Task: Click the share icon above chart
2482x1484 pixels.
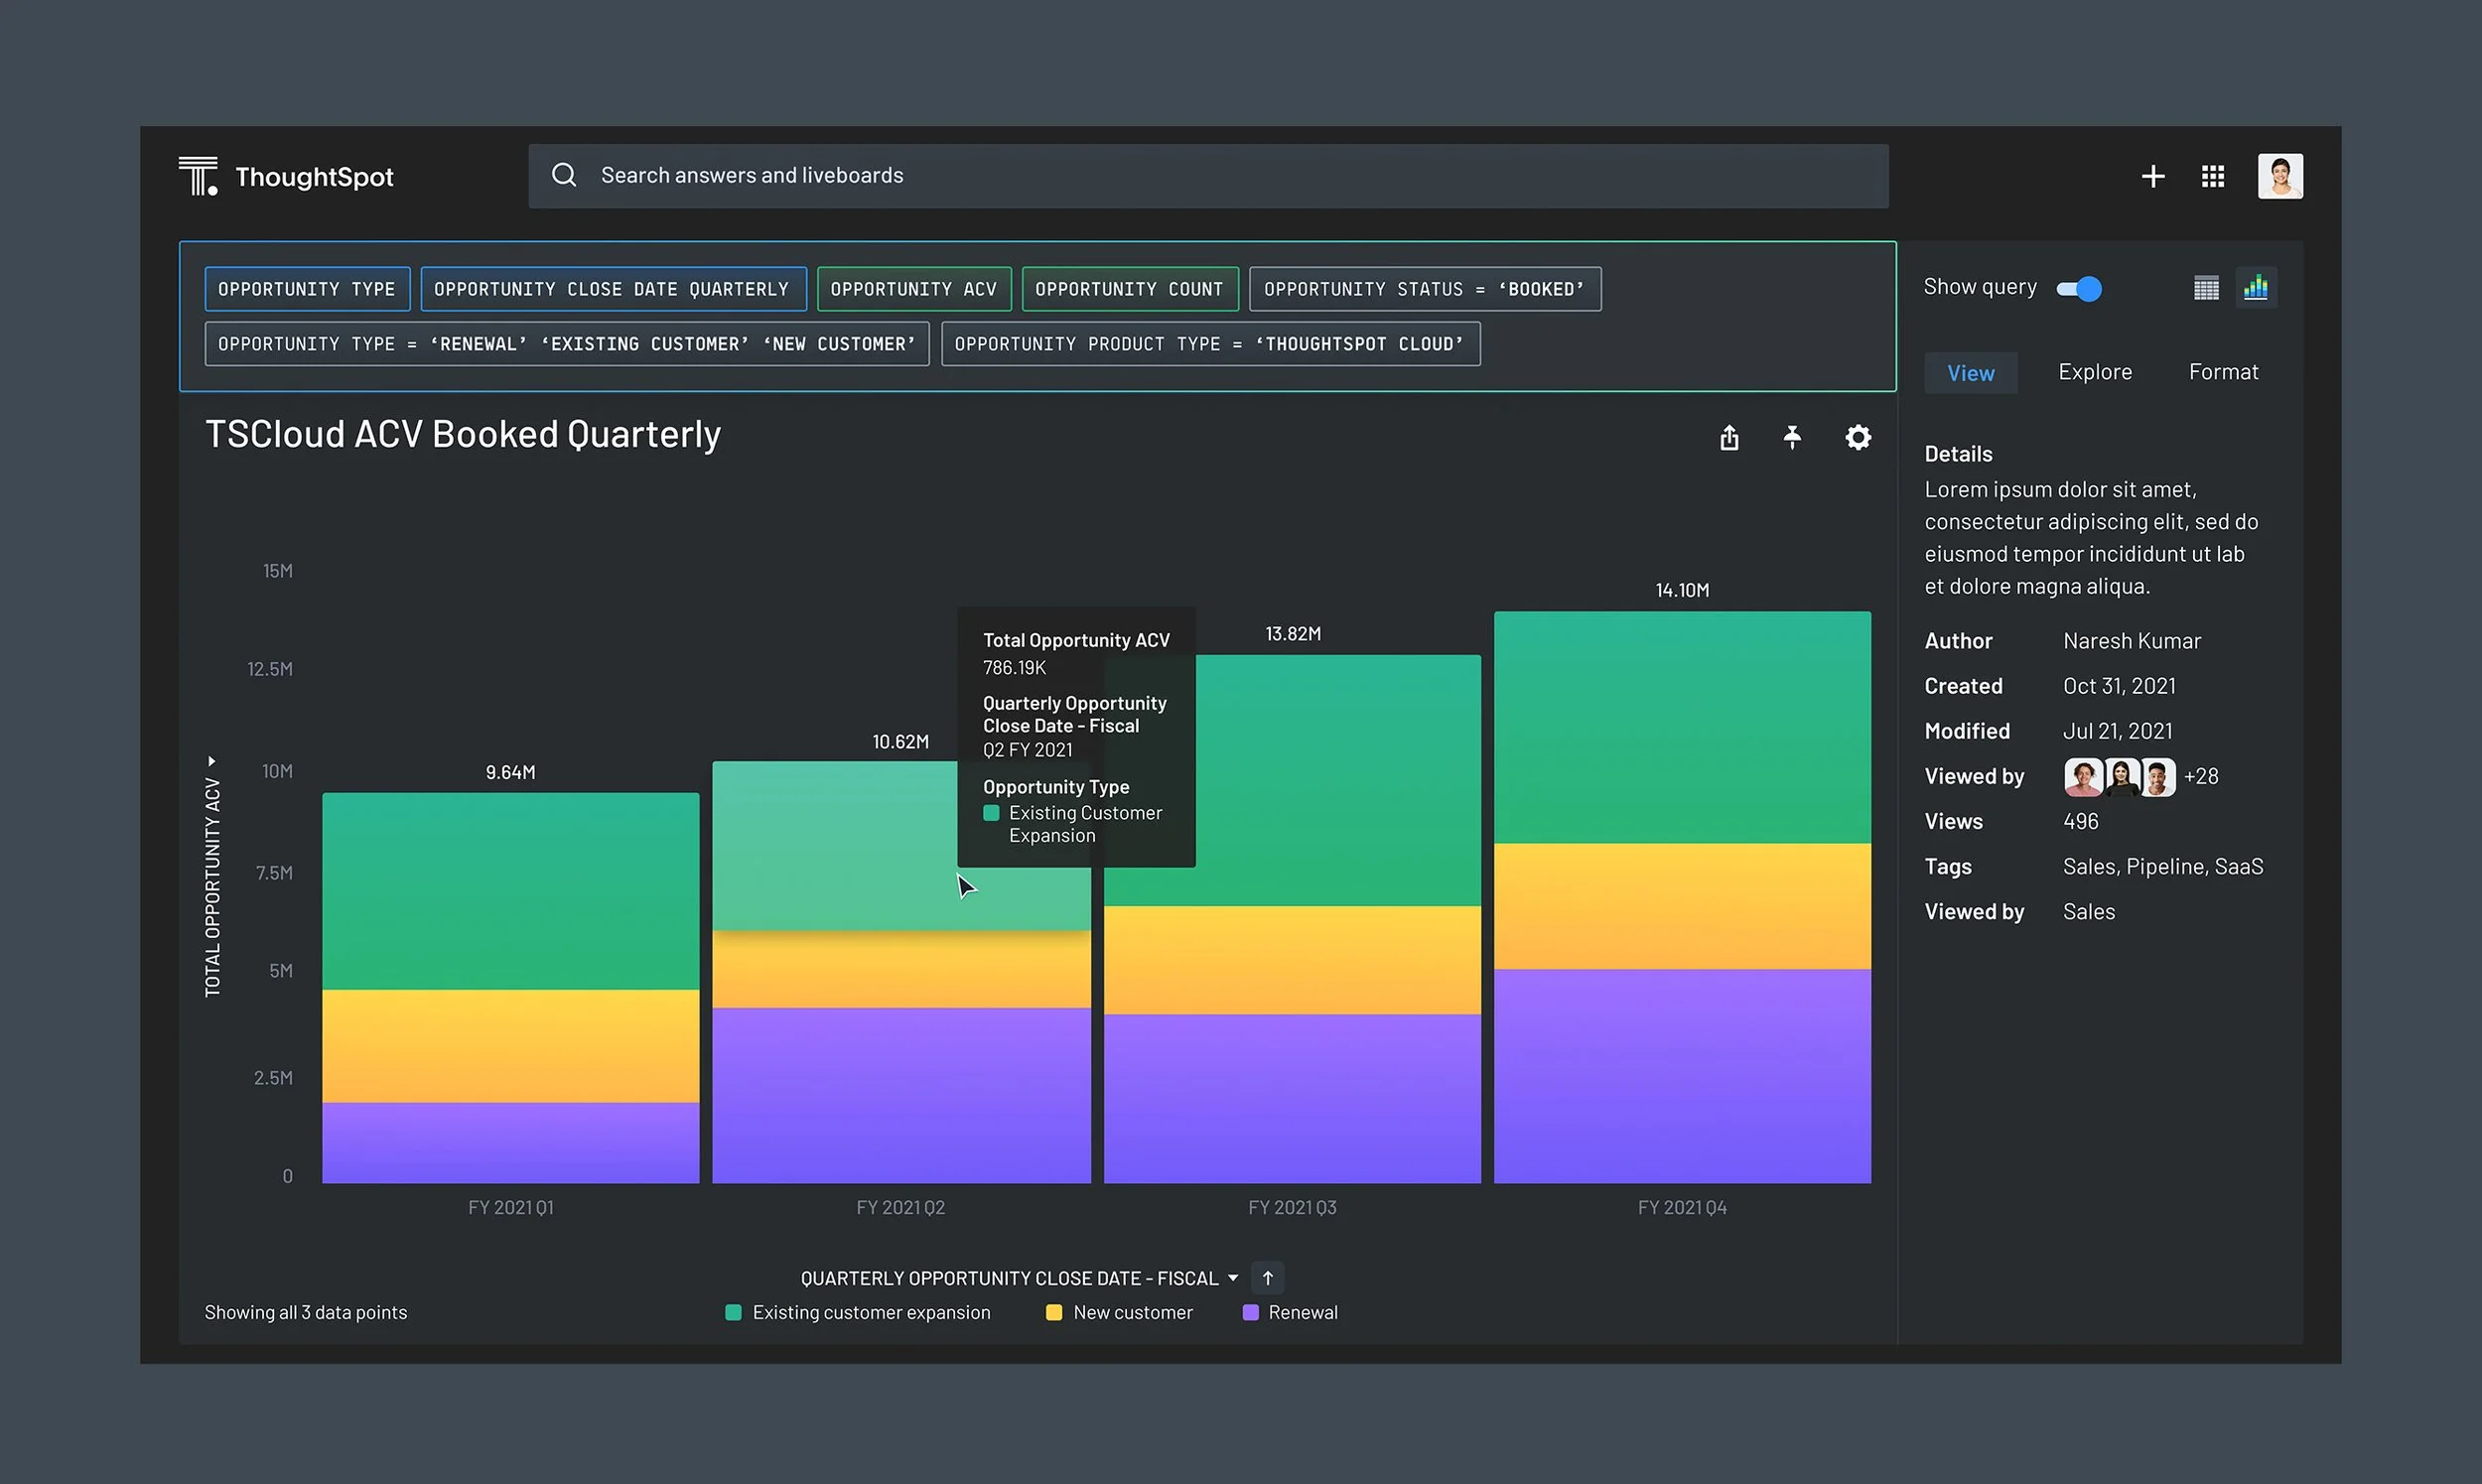Action: coord(1729,437)
